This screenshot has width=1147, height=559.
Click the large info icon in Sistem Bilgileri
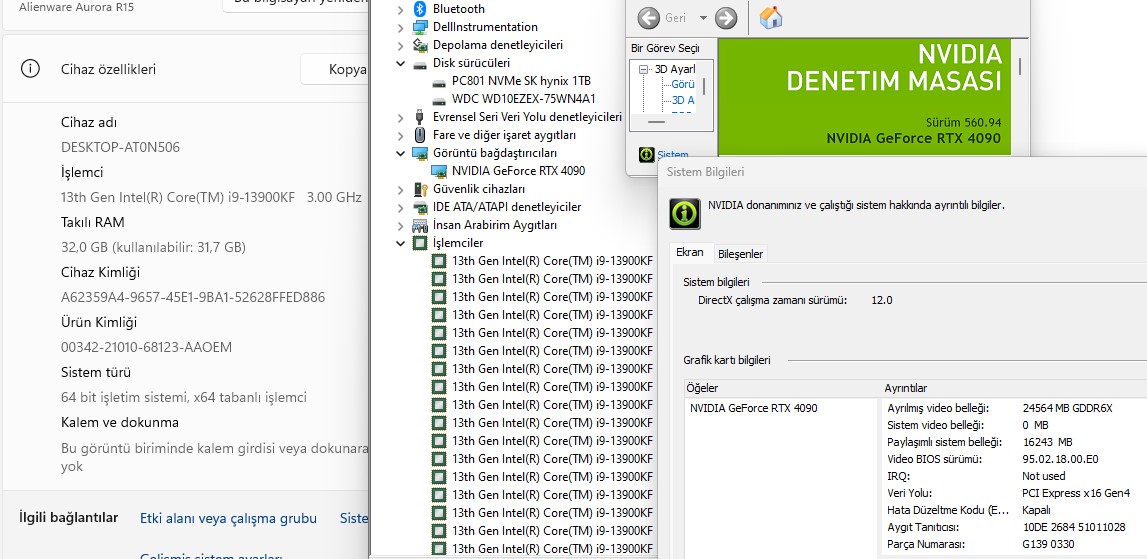(685, 214)
